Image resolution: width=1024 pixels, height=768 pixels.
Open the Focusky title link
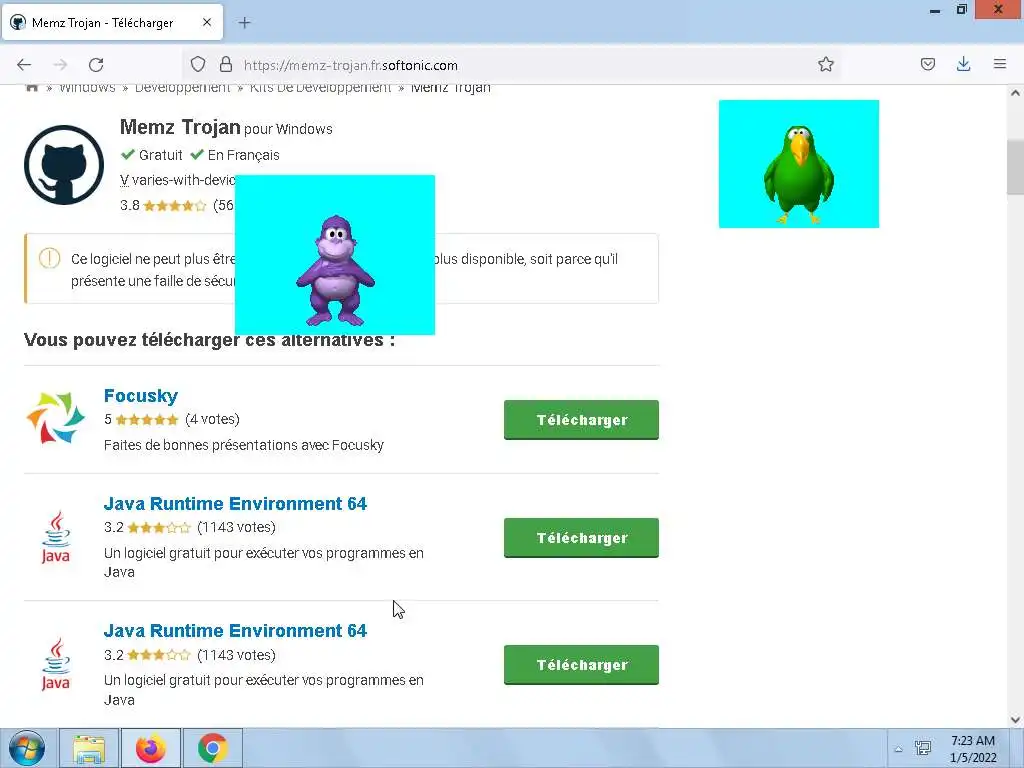[140, 396]
